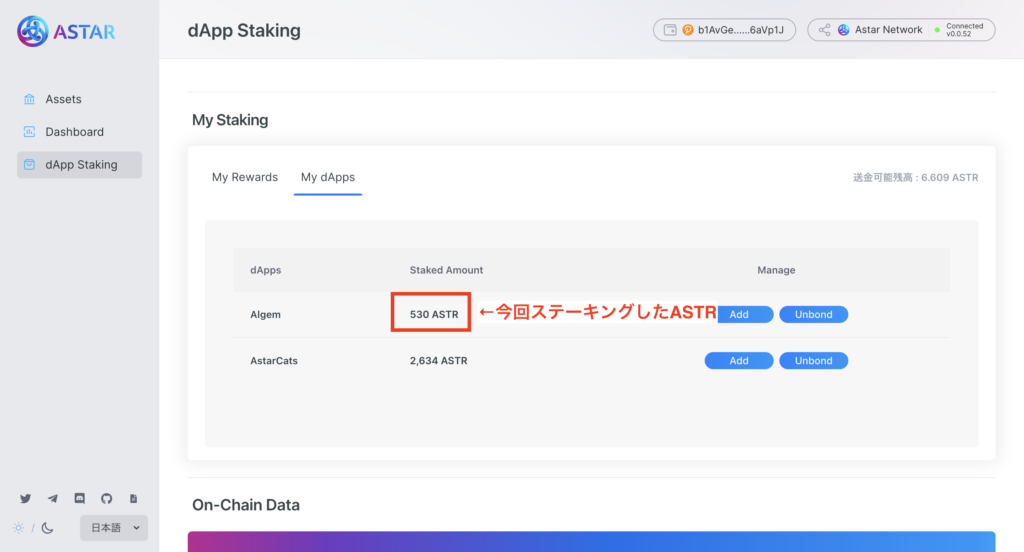The image size is (1024, 552).
Task: Click the Astar Network logo icon
Action: (x=844, y=30)
